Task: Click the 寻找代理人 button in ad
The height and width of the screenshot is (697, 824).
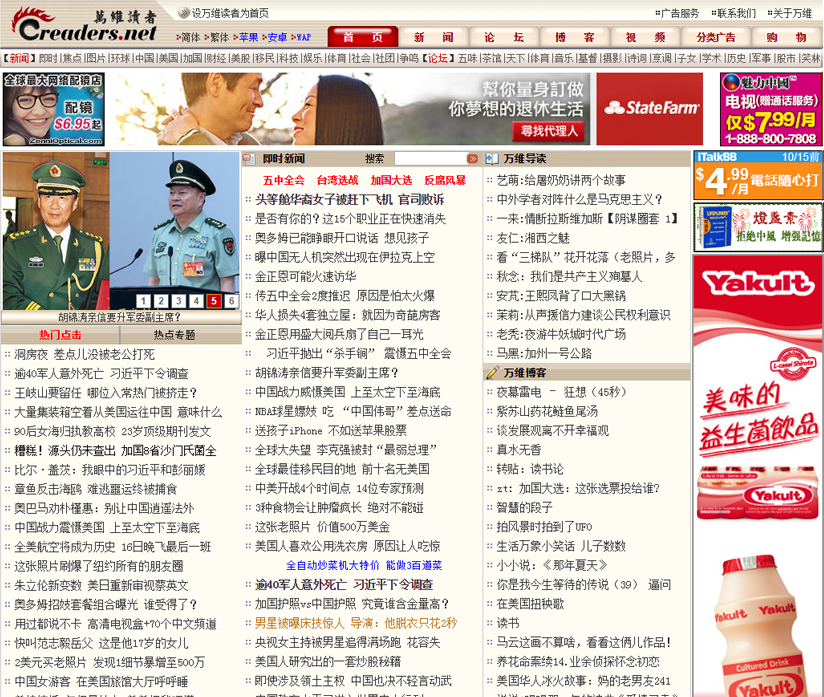Action: pos(548,130)
